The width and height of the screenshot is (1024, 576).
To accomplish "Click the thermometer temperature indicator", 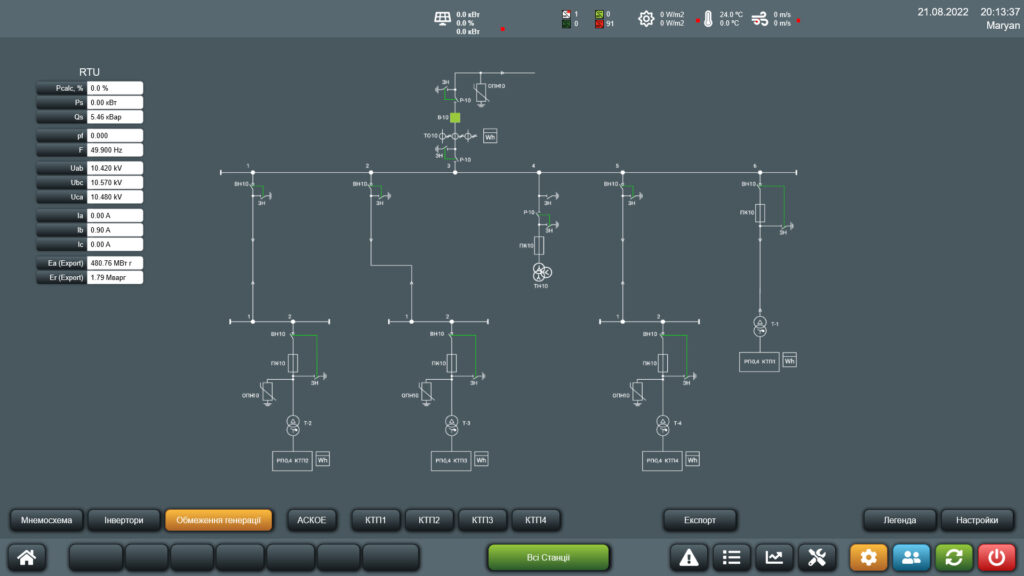I will click(x=707, y=18).
